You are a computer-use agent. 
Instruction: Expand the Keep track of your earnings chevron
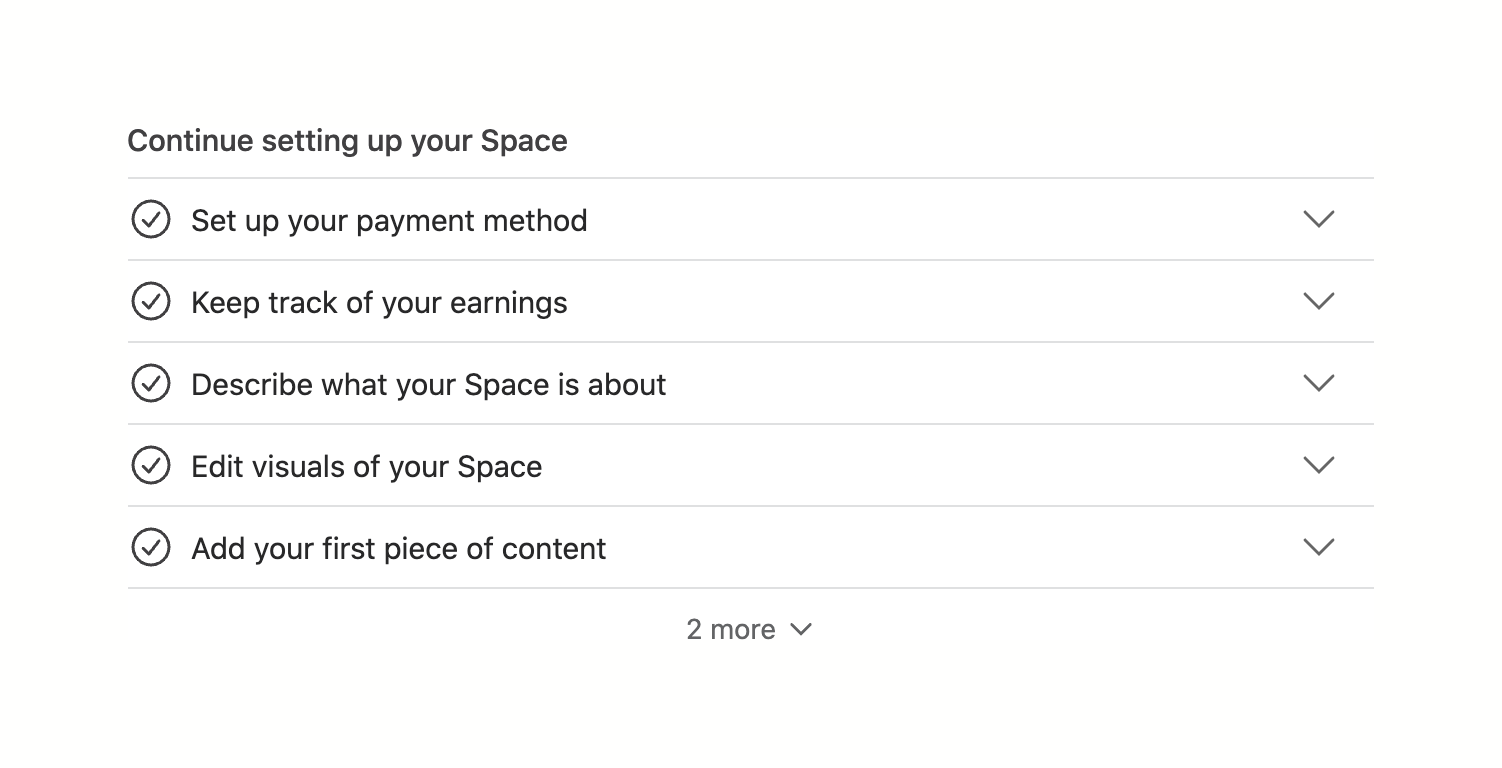click(1319, 301)
